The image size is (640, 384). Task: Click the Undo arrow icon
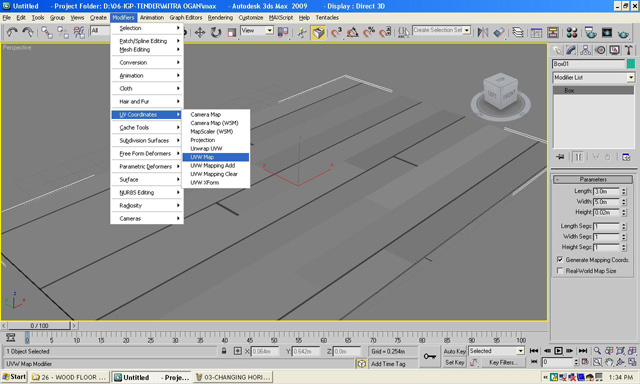tap(12, 32)
